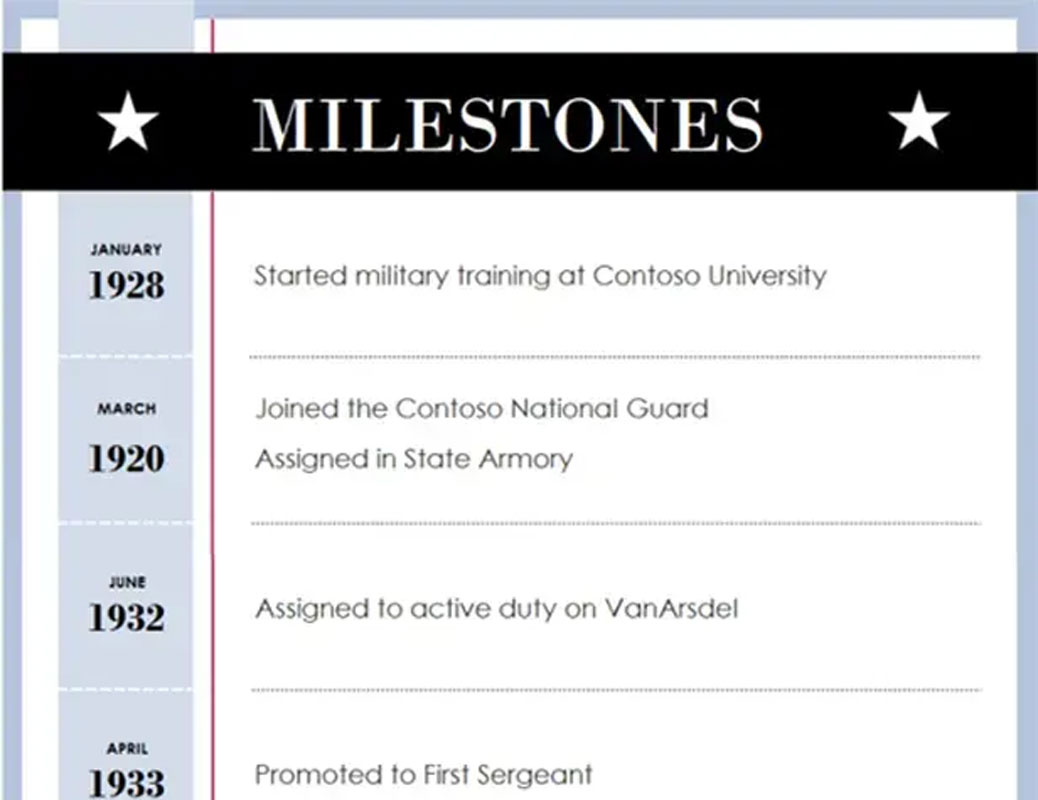
Task: Click the 'Promoted to First Sergeant' entry
Action: (x=423, y=774)
